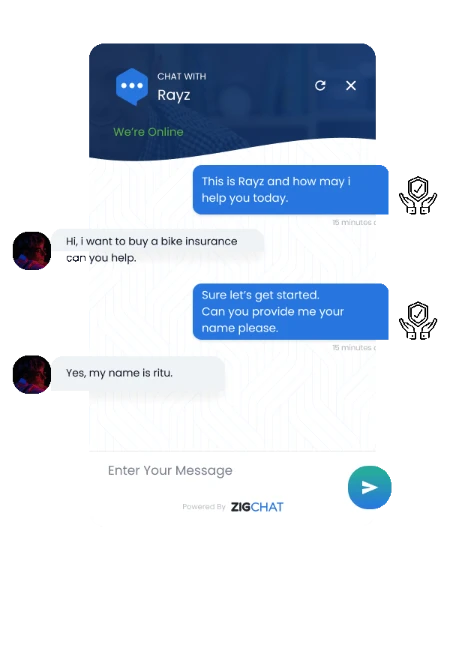Open the user avatar beside bike insurance message
The width and height of the screenshot is (450, 645).
pos(32,251)
